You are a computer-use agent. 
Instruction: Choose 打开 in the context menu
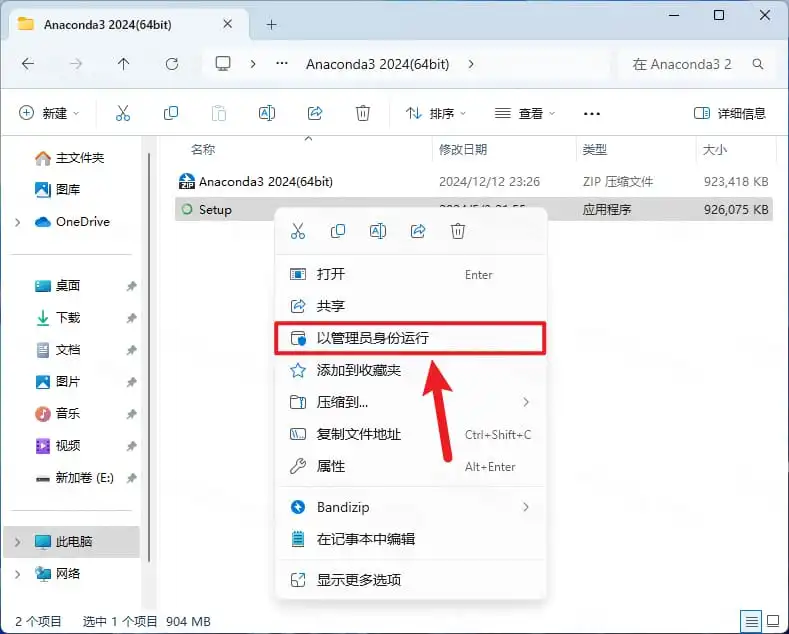pyautogui.click(x=411, y=274)
